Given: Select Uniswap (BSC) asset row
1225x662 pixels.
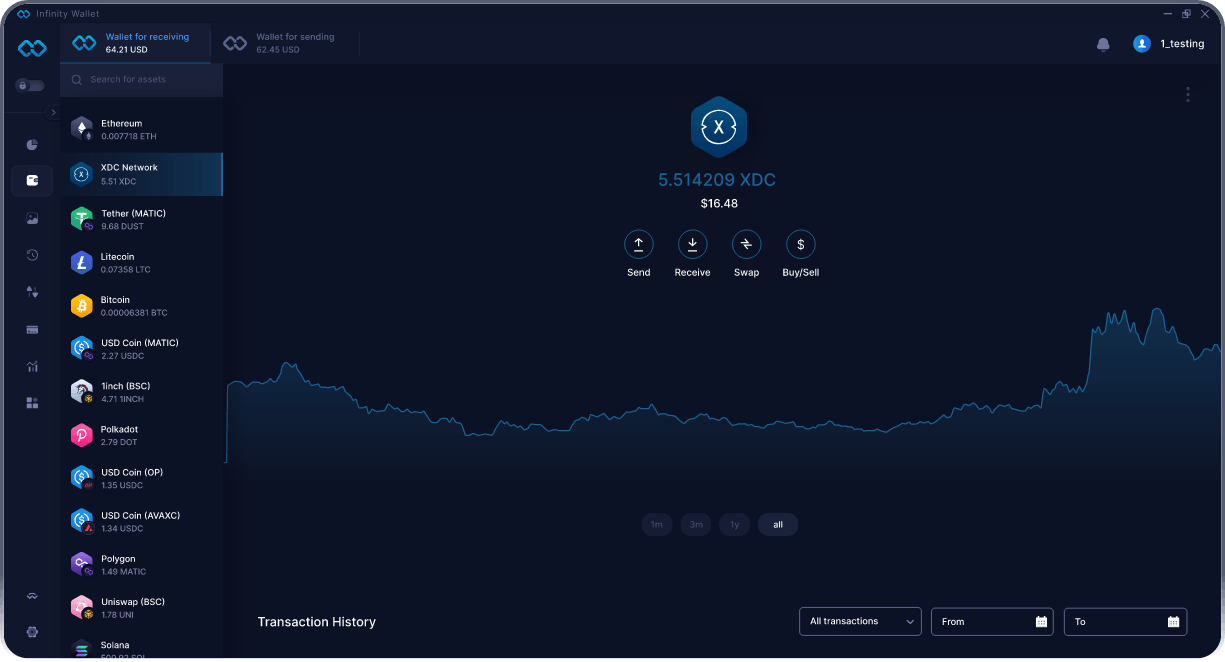Looking at the screenshot, I should pos(142,608).
